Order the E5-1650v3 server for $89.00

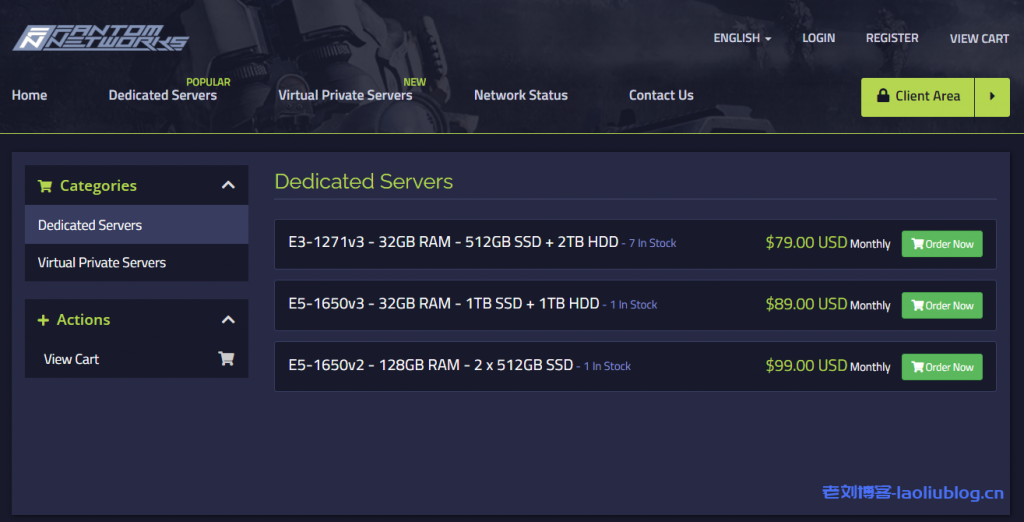[x=941, y=305]
